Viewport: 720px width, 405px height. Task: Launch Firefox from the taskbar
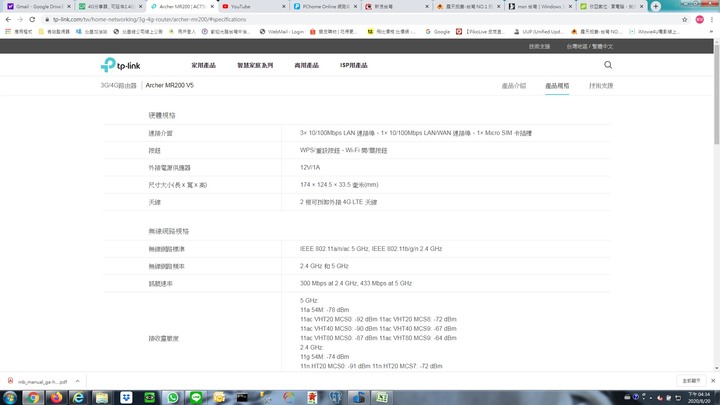[56, 397]
